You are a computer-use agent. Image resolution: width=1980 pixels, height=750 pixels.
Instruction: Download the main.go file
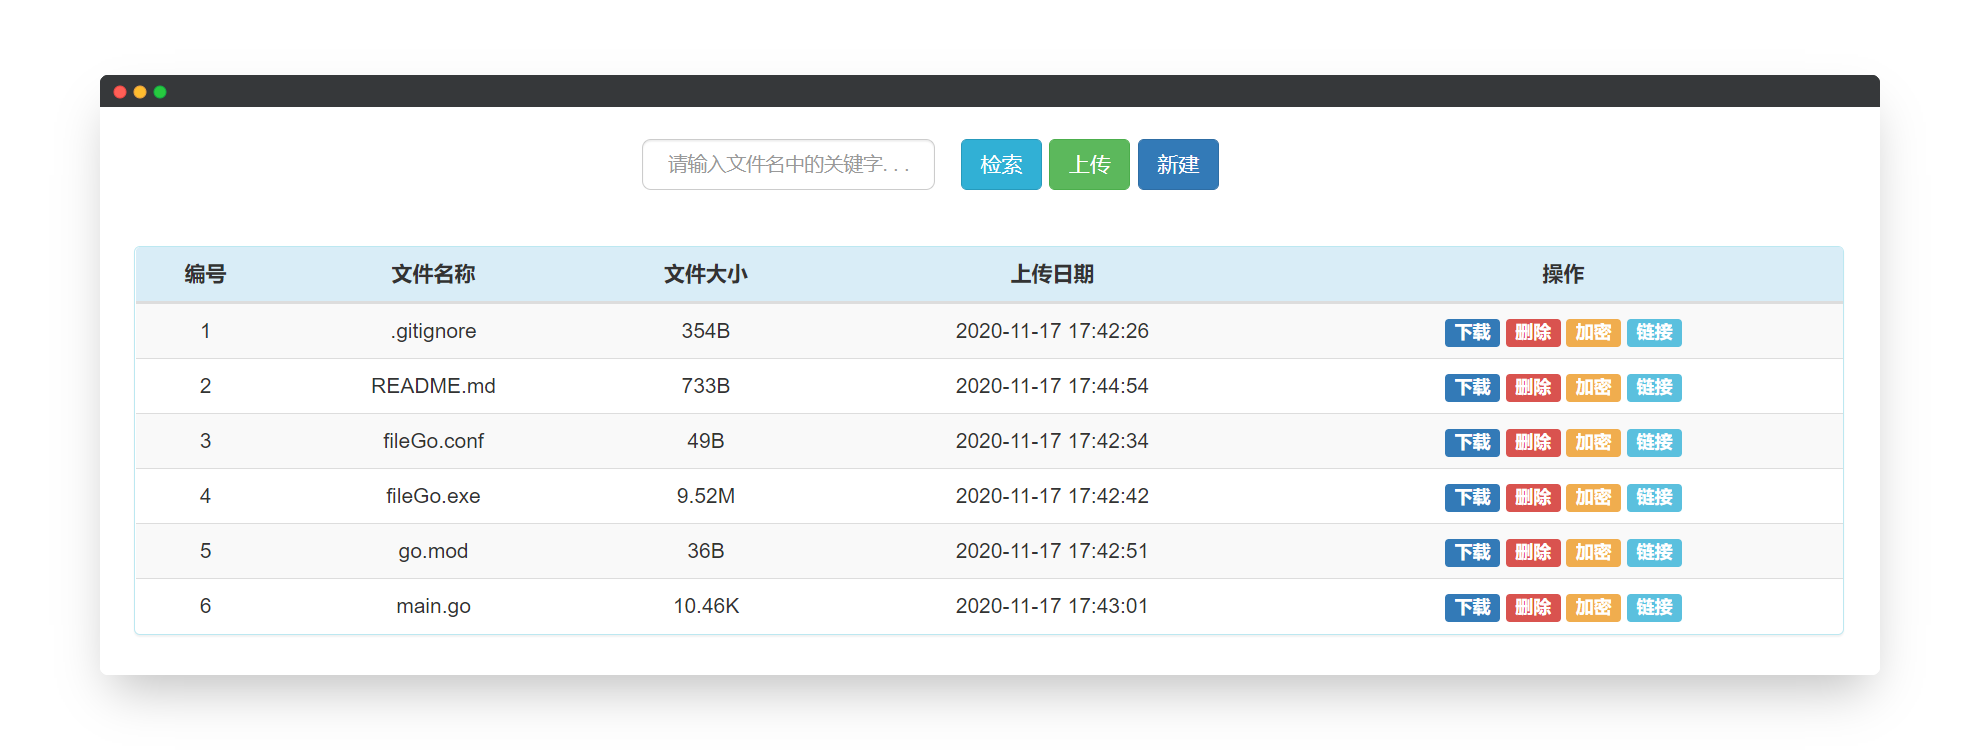[1472, 607]
